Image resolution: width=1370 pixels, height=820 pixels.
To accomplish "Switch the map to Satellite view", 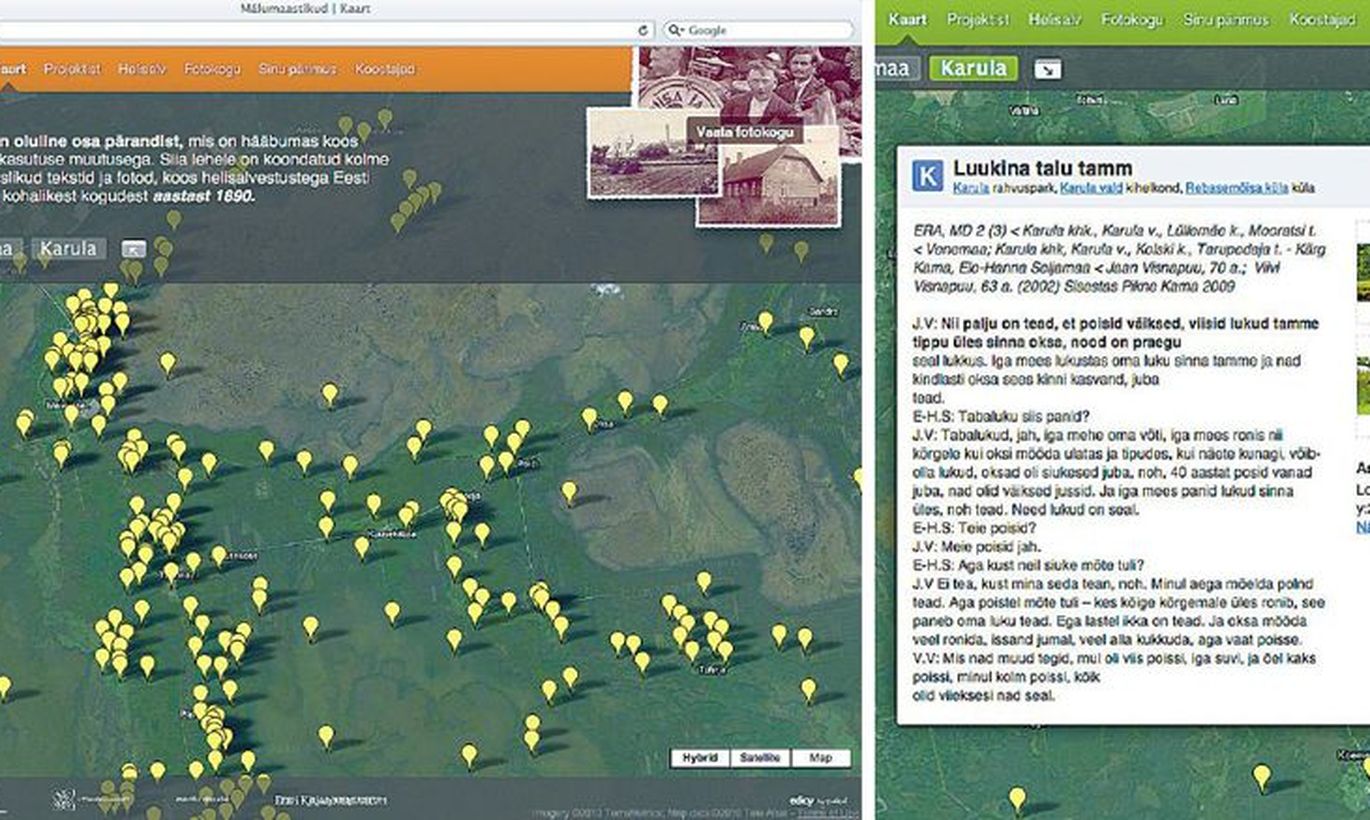I will coord(761,758).
